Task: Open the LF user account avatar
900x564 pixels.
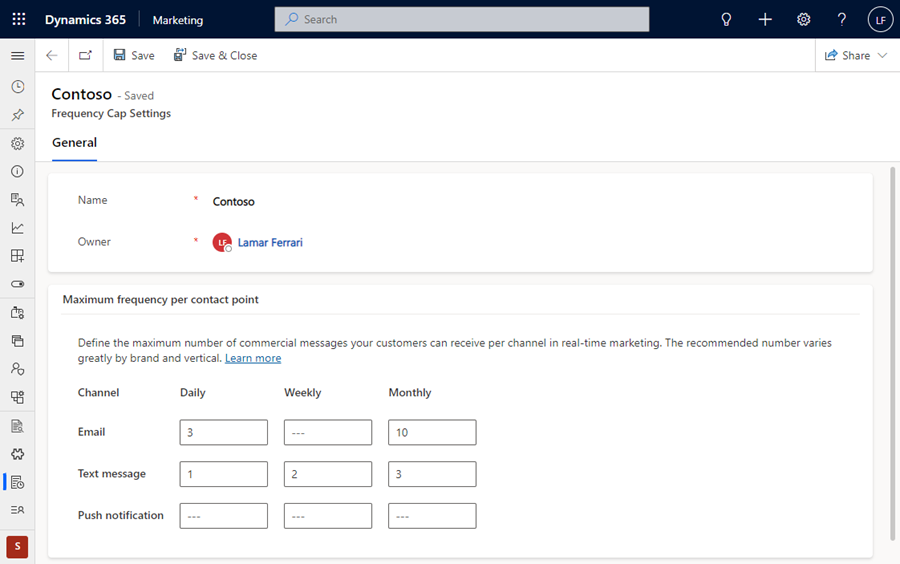Action: (x=880, y=20)
